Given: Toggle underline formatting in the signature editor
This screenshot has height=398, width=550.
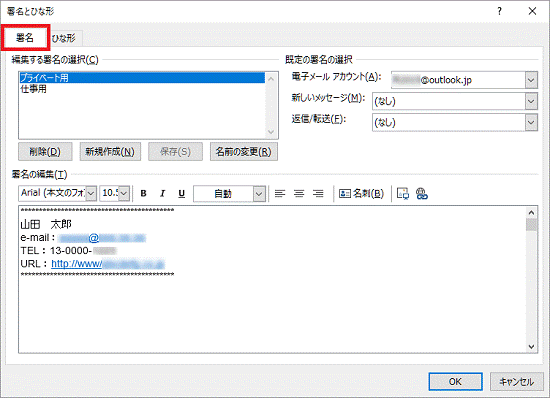Looking at the screenshot, I should click(x=181, y=194).
